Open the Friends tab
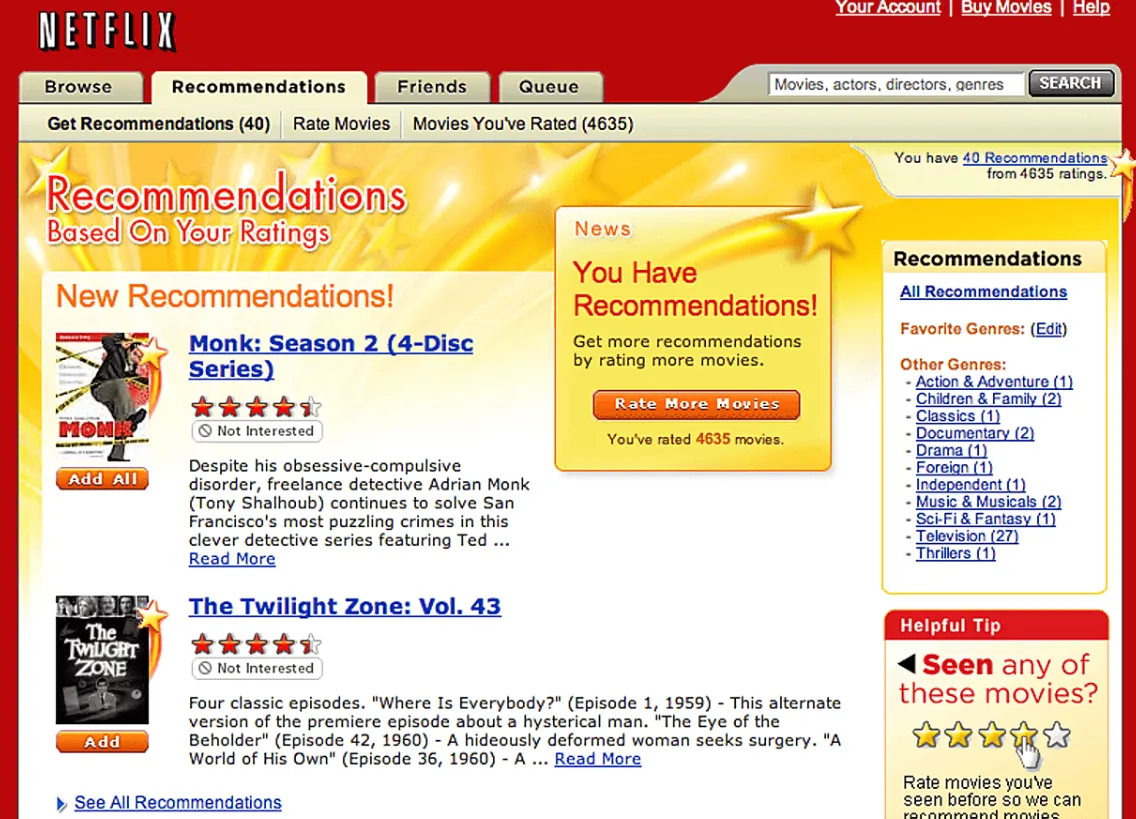The image size is (1136, 819). coord(433,87)
